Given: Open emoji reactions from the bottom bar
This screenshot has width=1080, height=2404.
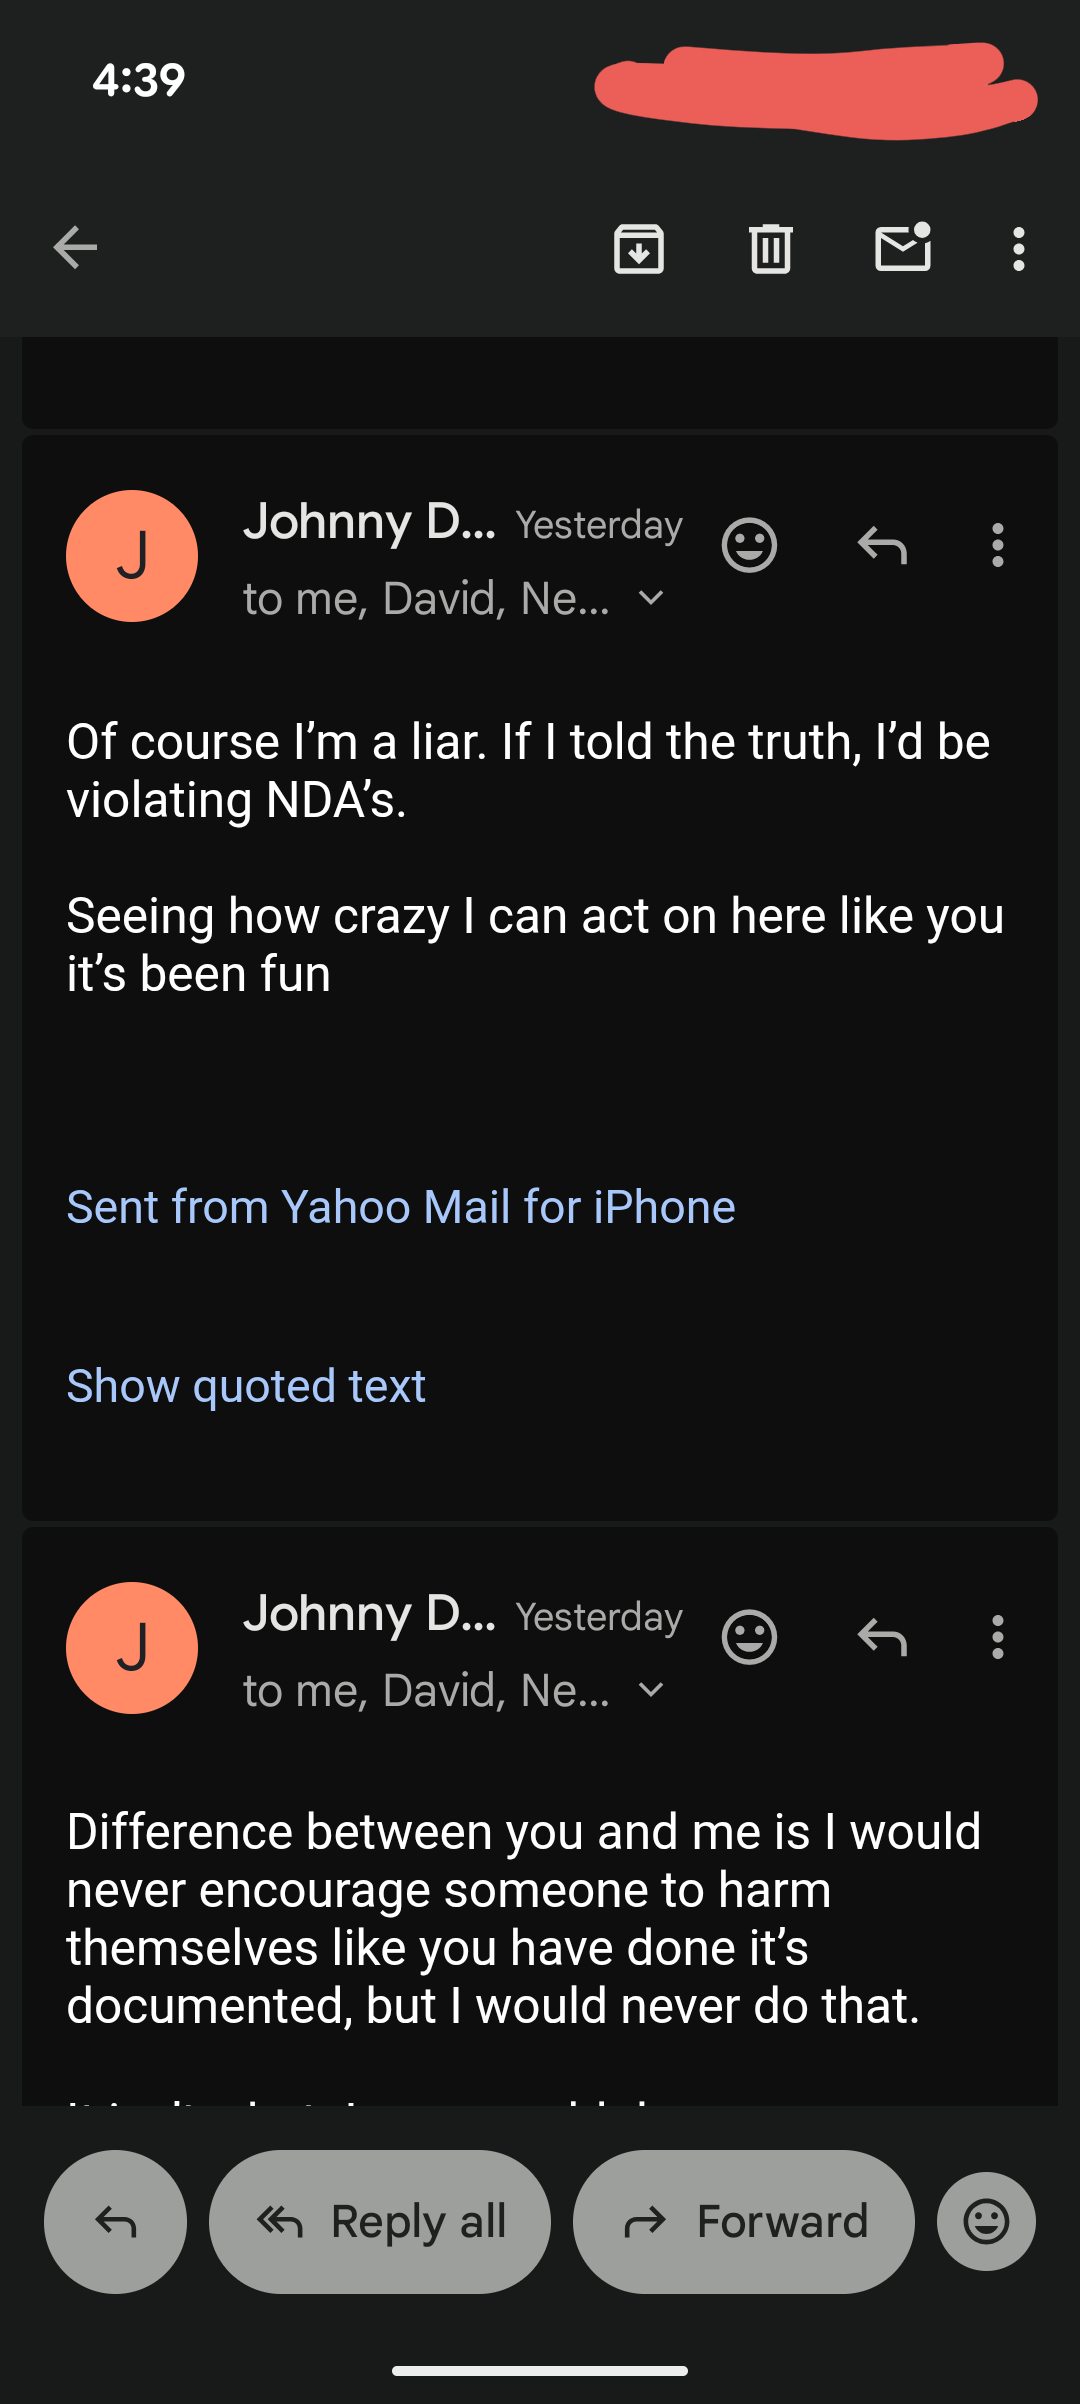Looking at the screenshot, I should coord(986,2222).
